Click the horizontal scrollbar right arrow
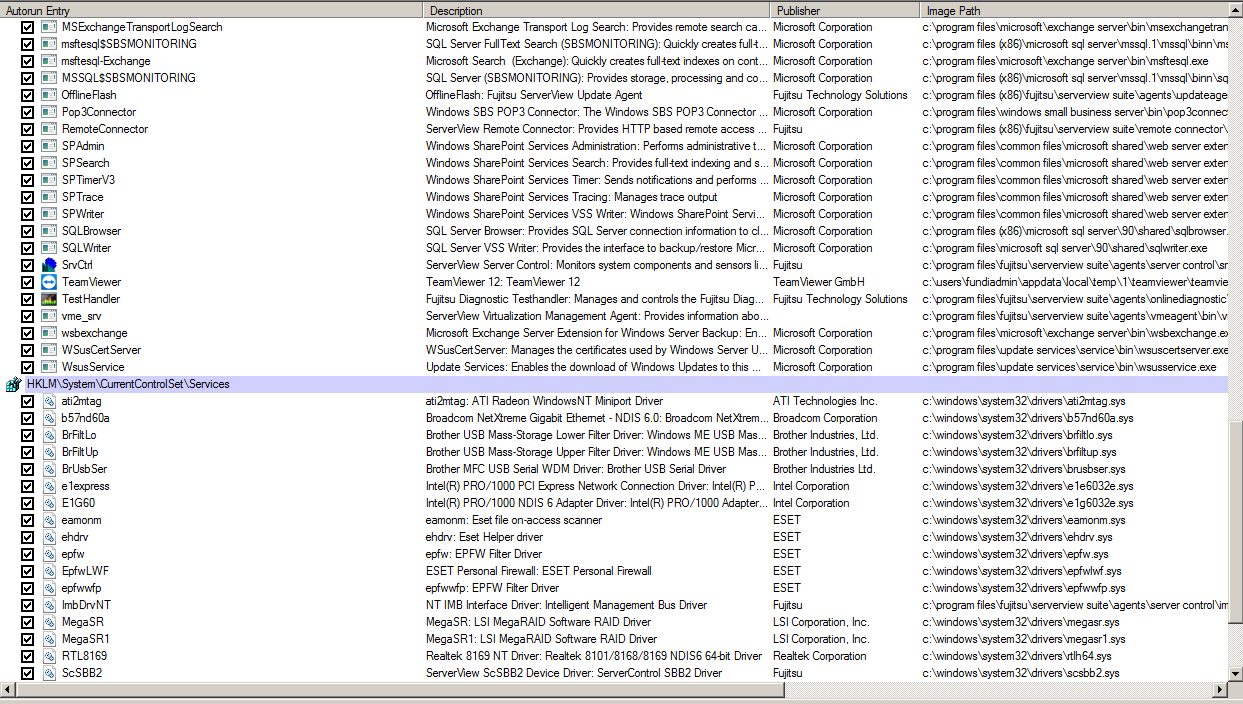The image size is (1243, 704). tap(1219, 691)
